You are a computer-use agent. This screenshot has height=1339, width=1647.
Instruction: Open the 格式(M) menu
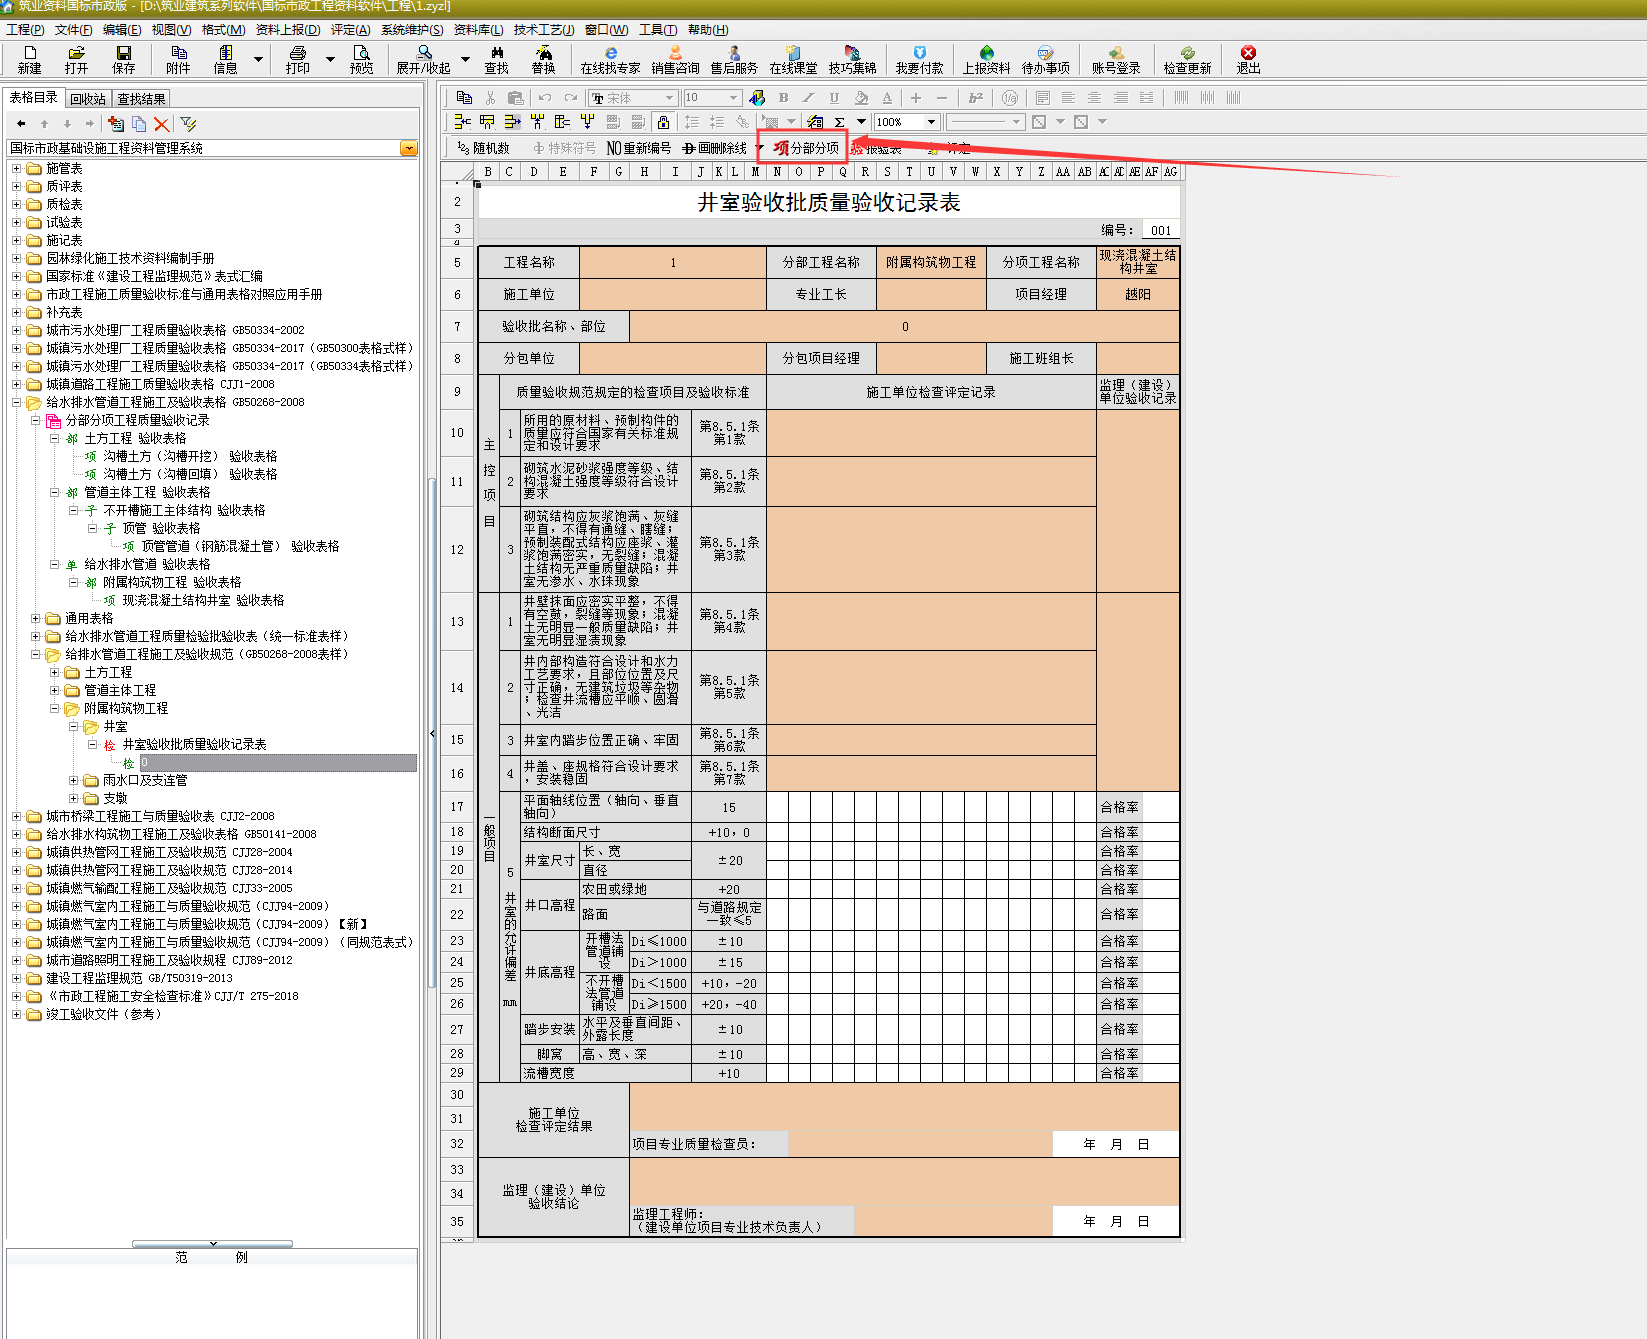coord(223,30)
